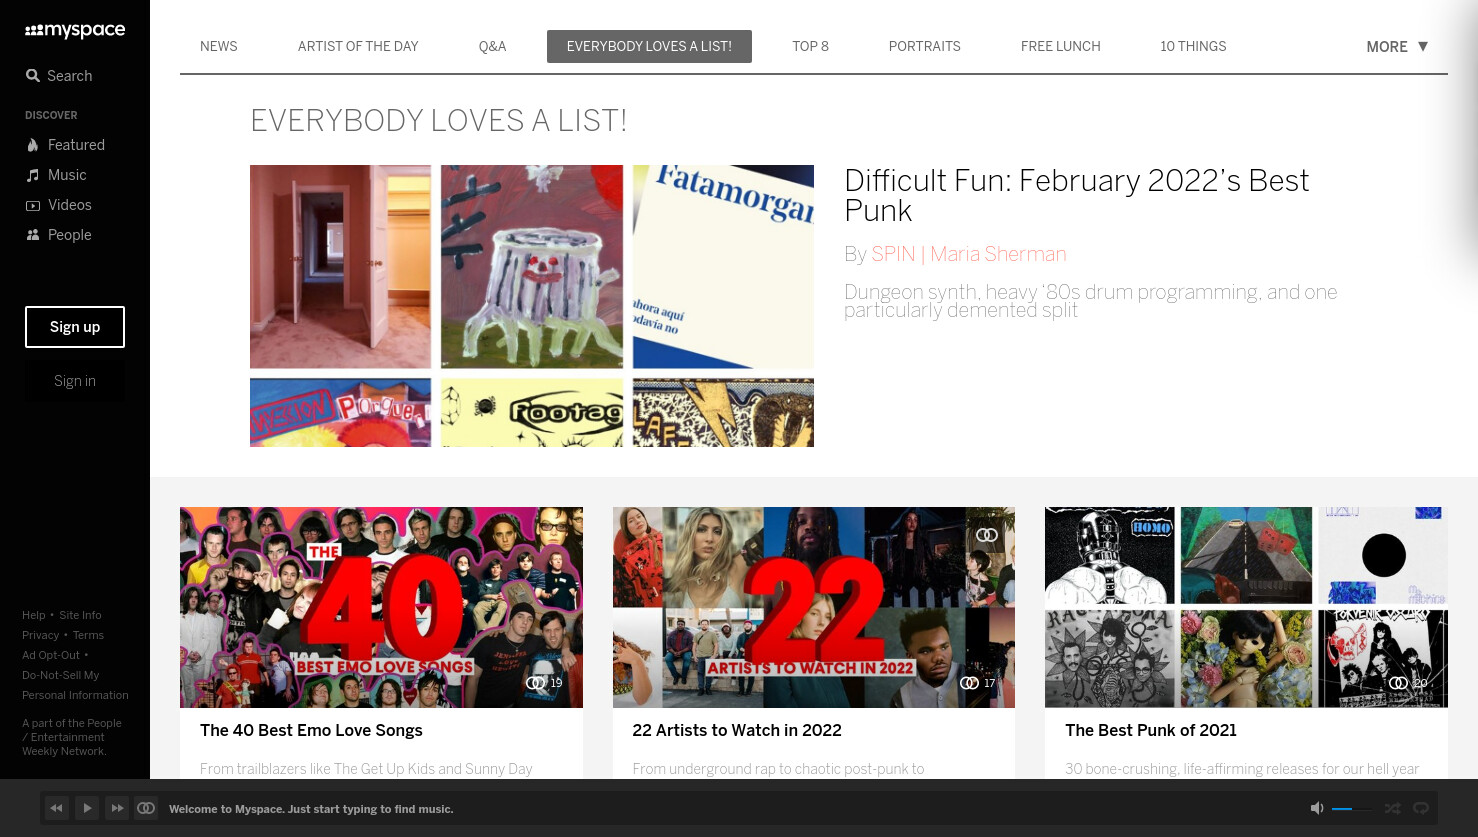Screen dimensions: 1478x837
Task: Open the Terms footer link
Action: (88, 635)
